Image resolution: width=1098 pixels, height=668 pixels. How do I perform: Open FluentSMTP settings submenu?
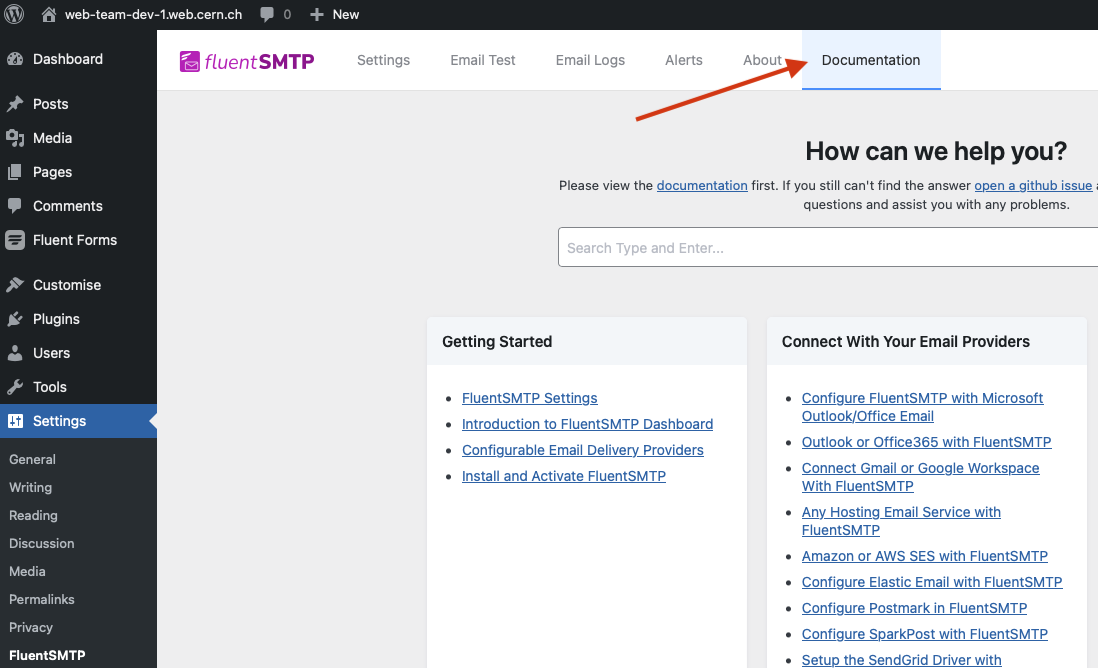[47, 655]
